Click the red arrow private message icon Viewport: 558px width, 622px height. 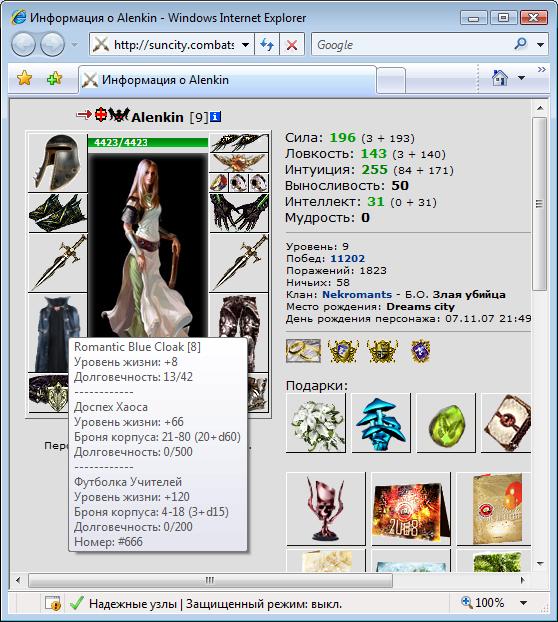click(84, 115)
